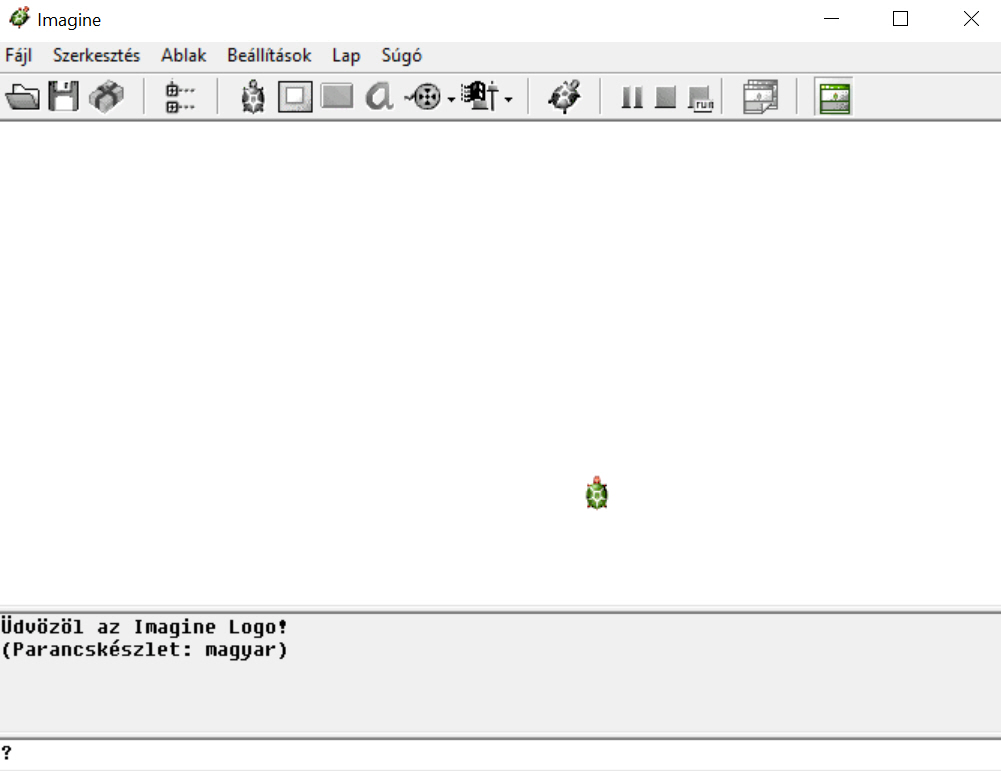Click the "(Parancskészlet: magyar)" text line
Image resolution: width=1001 pixels, height=771 pixels.
click(144, 650)
